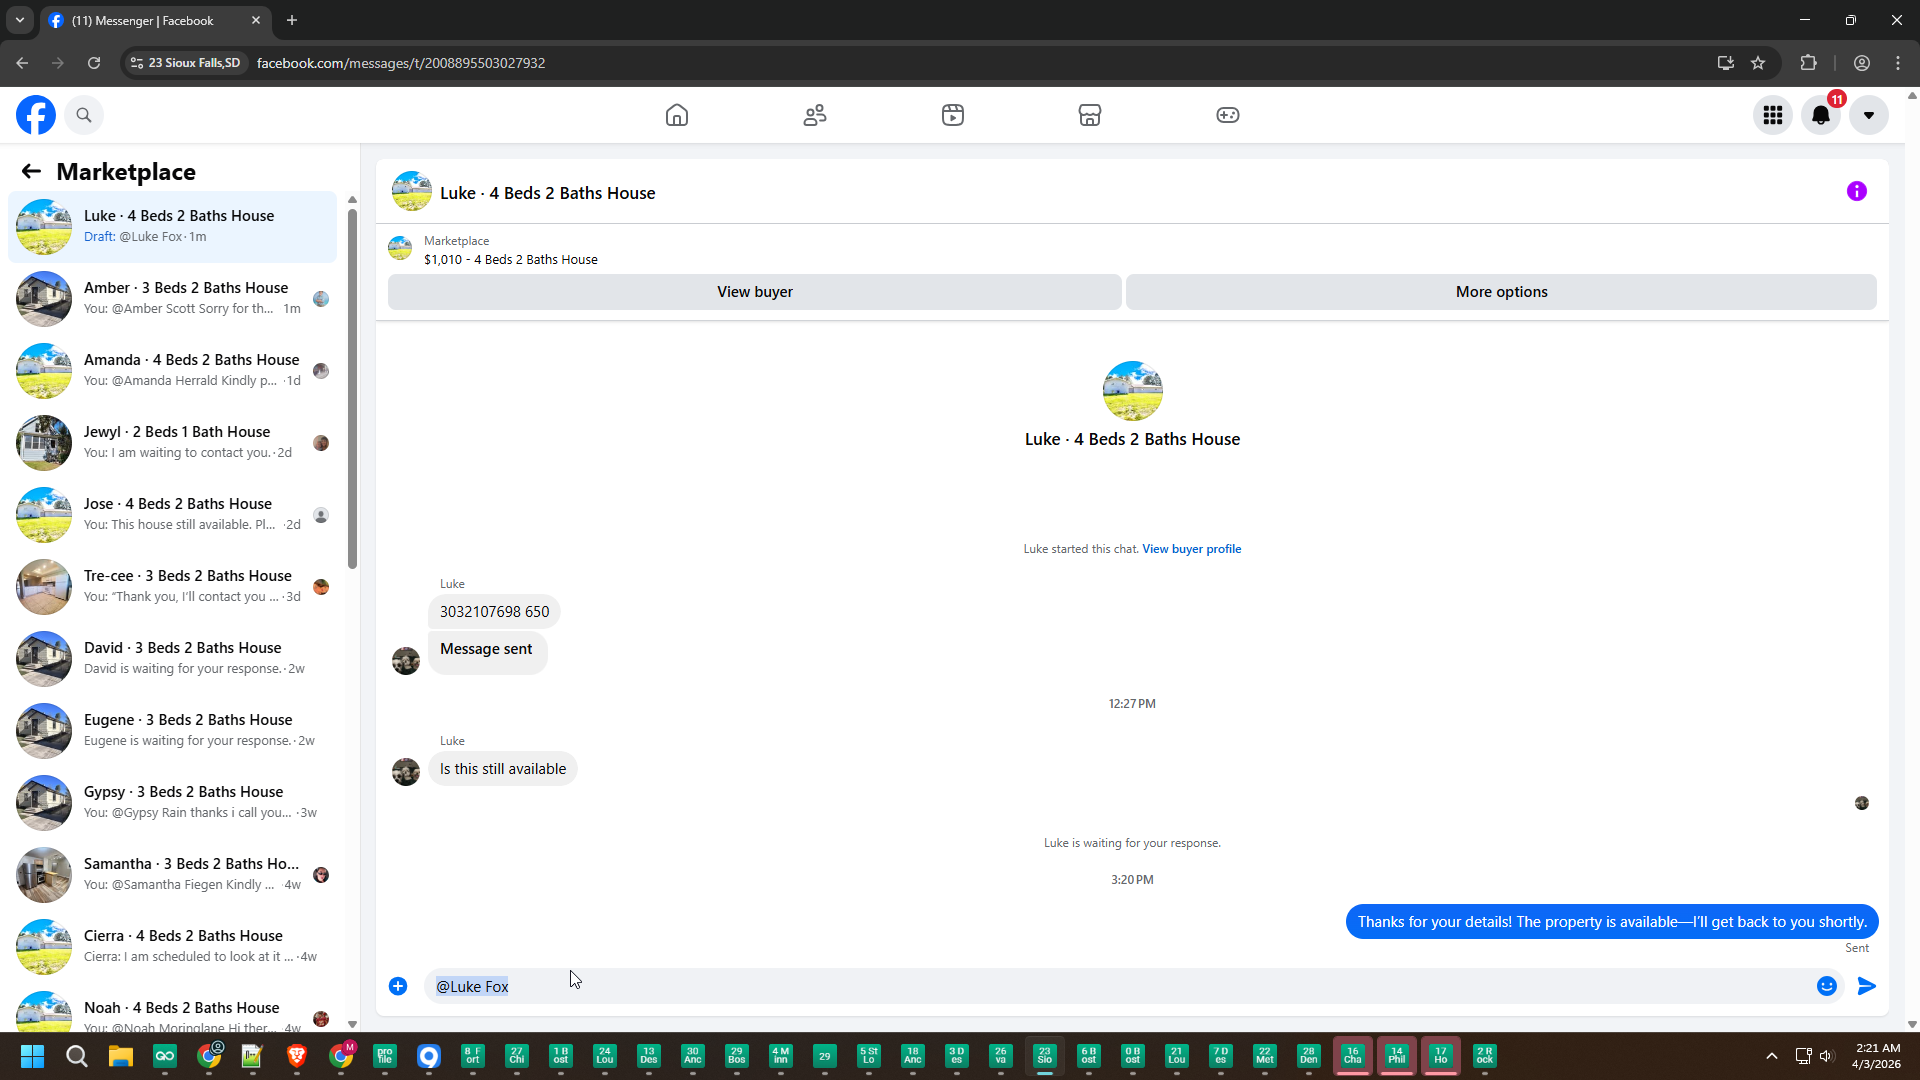Open Eugene 3 Beds 2 Baths House chat
Viewport: 1920px width, 1080px height.
pyautogui.click(x=173, y=730)
